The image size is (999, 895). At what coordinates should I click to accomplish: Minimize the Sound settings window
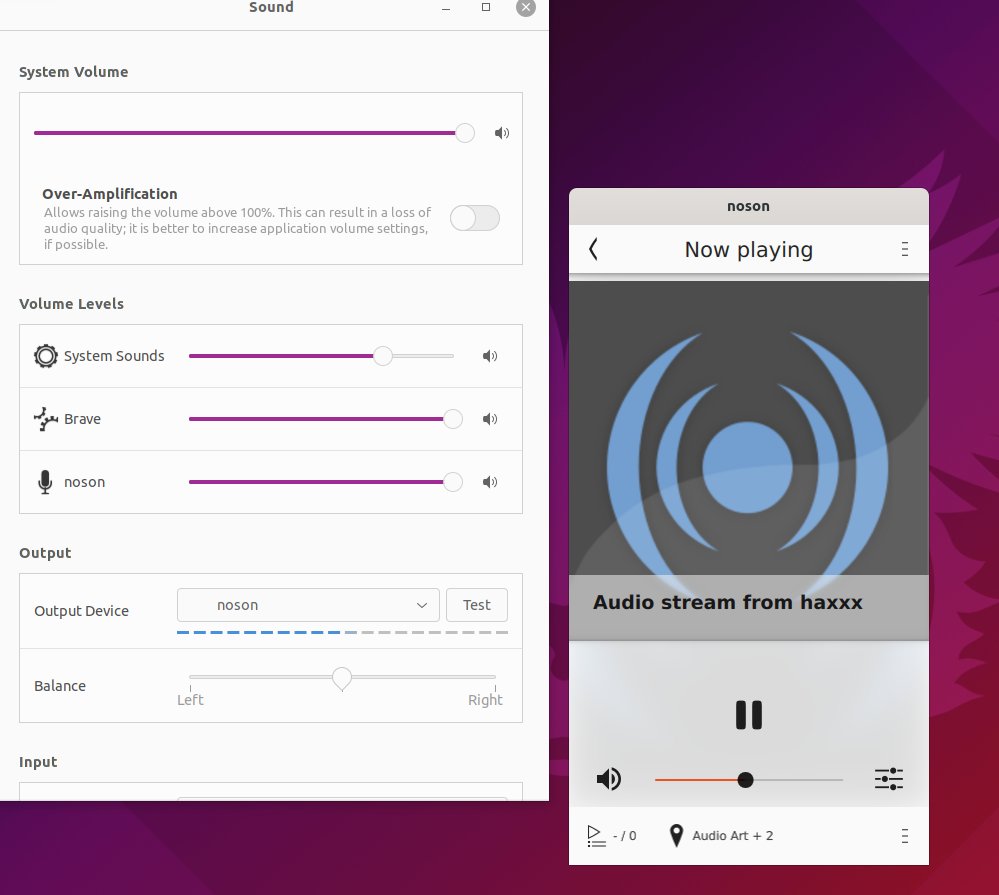(x=446, y=8)
